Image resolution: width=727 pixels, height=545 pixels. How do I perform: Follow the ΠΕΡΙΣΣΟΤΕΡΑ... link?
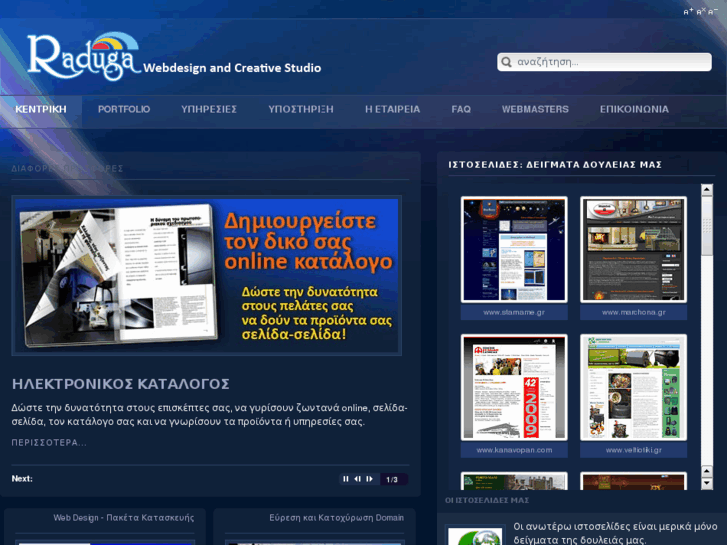click(49, 442)
